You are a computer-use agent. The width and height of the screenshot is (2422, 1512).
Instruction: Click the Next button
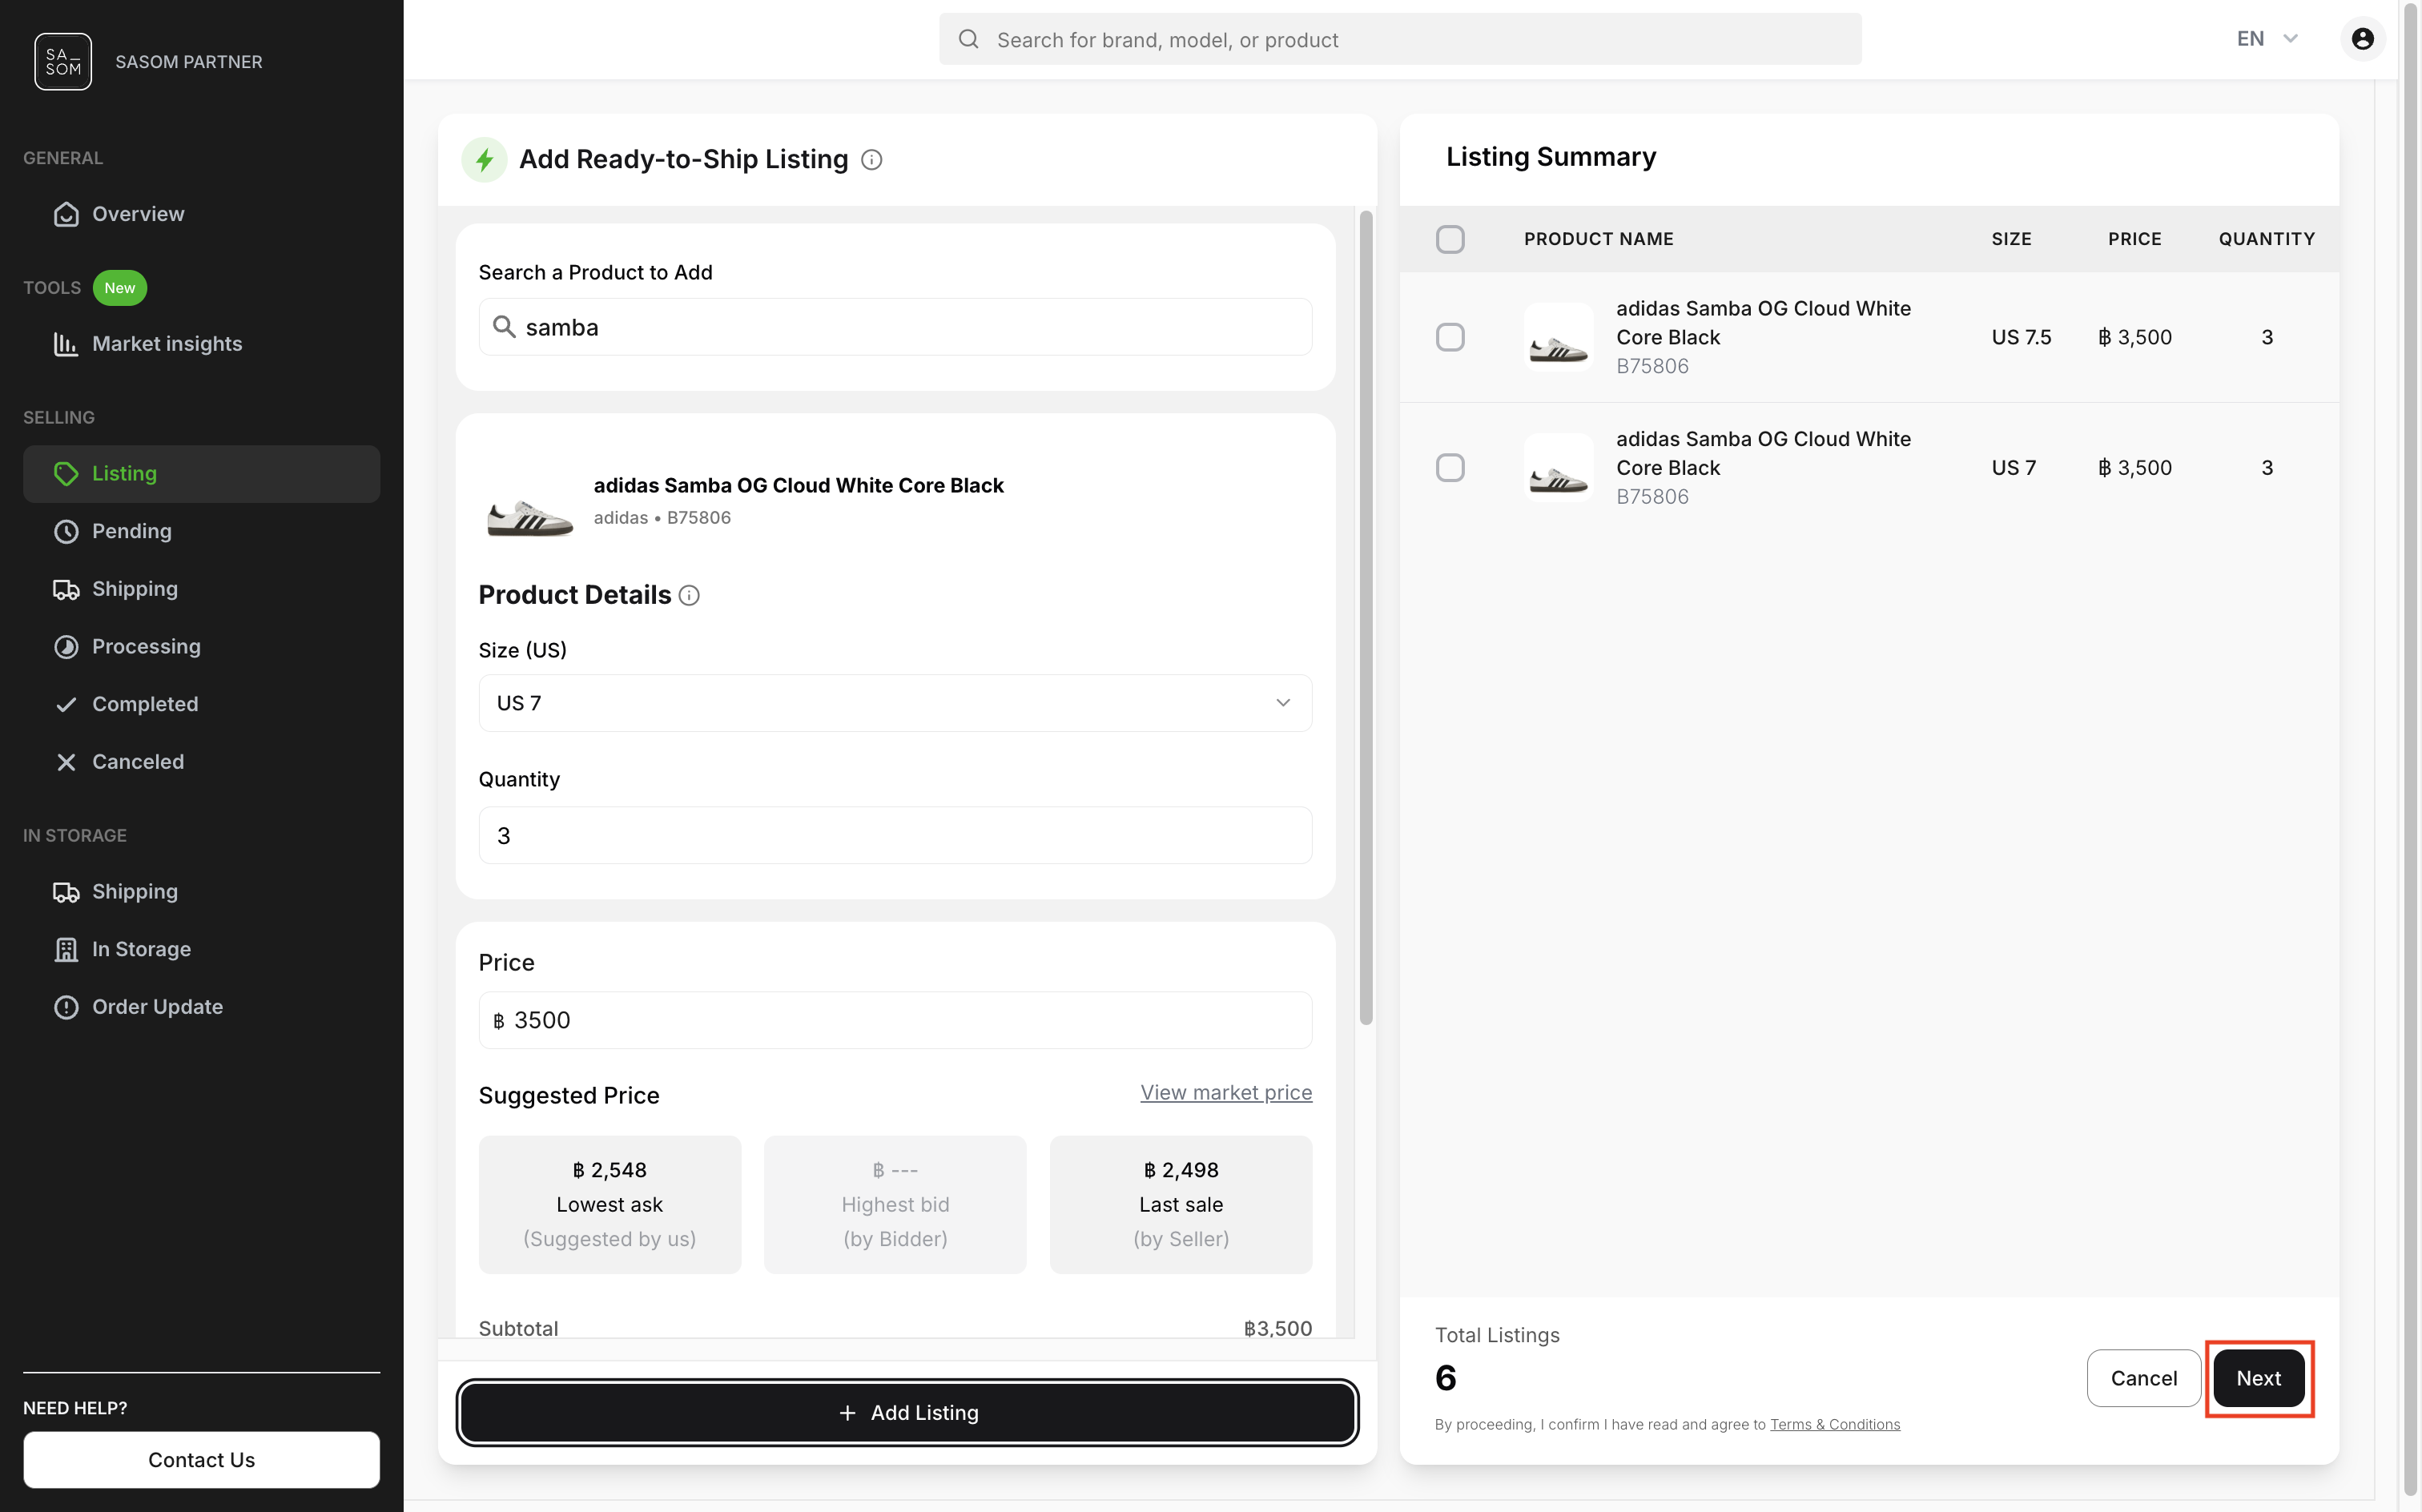click(2259, 1377)
